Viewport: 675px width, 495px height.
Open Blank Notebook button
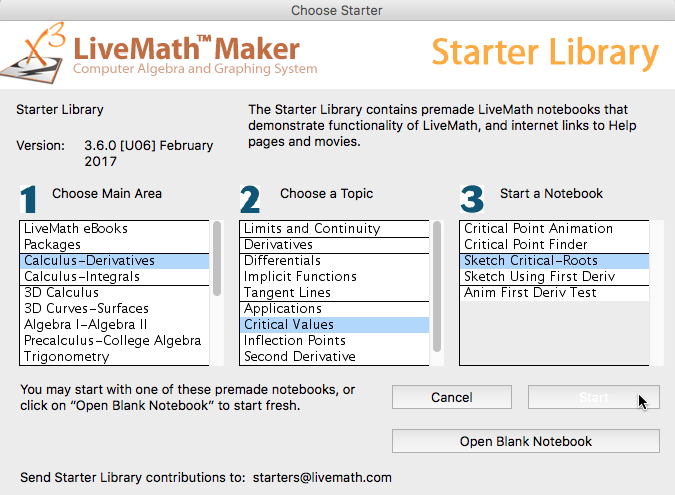pos(526,441)
